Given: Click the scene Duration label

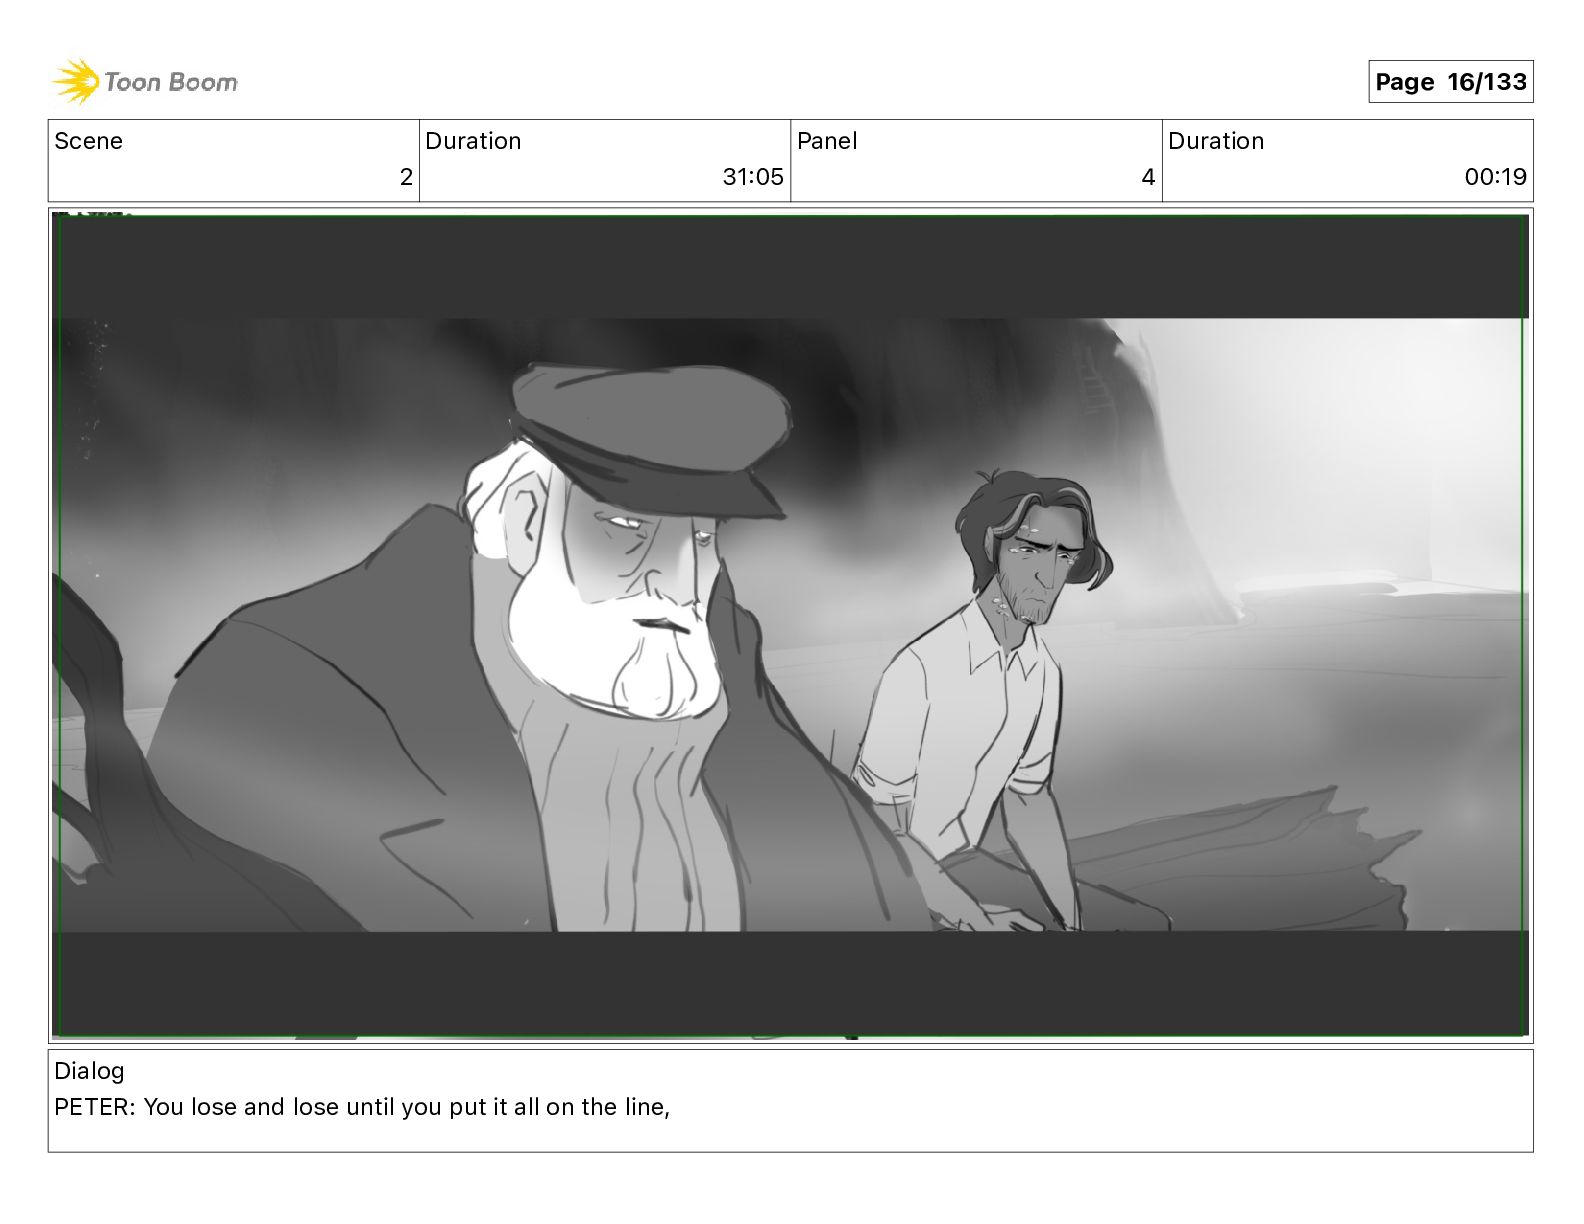Looking at the screenshot, I should pos(473,141).
